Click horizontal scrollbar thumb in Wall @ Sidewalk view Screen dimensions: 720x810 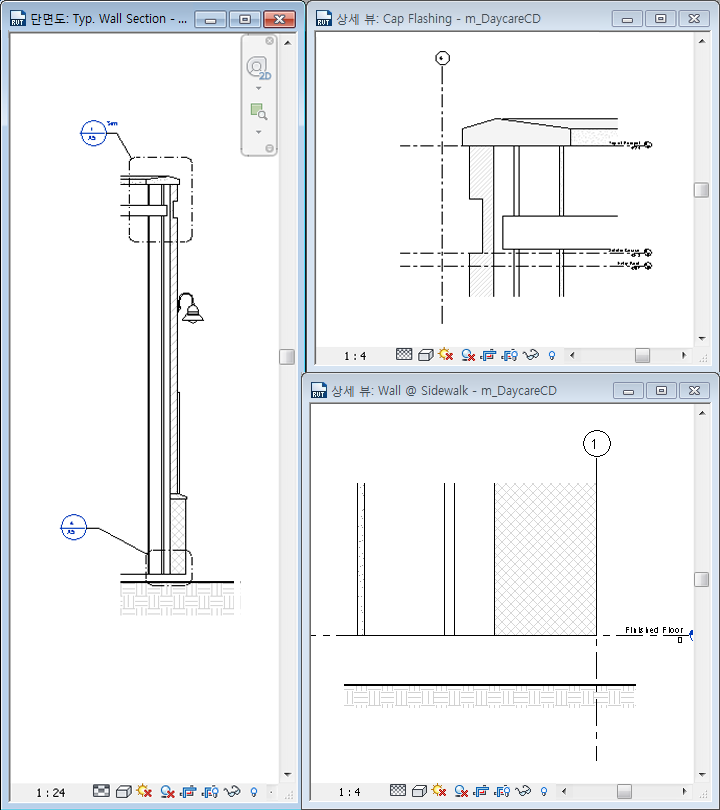pyautogui.click(x=624, y=791)
